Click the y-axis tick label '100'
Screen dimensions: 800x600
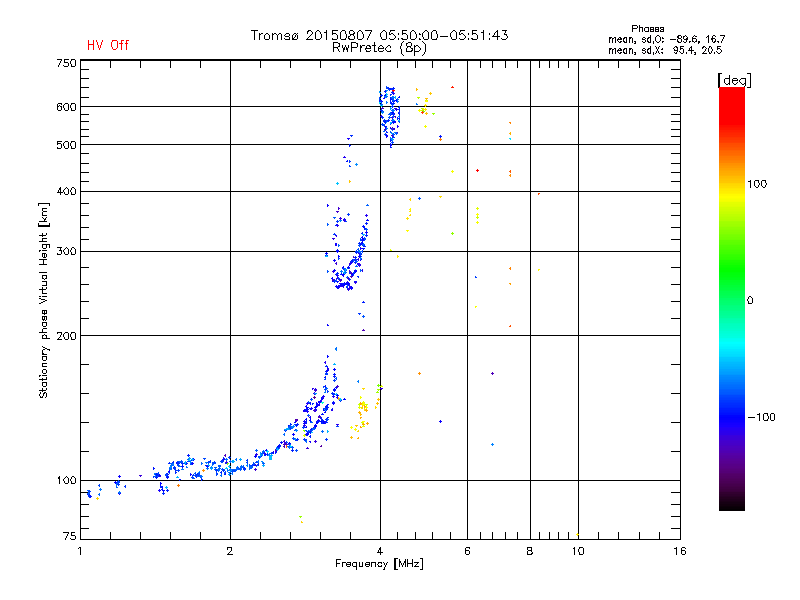coord(66,481)
